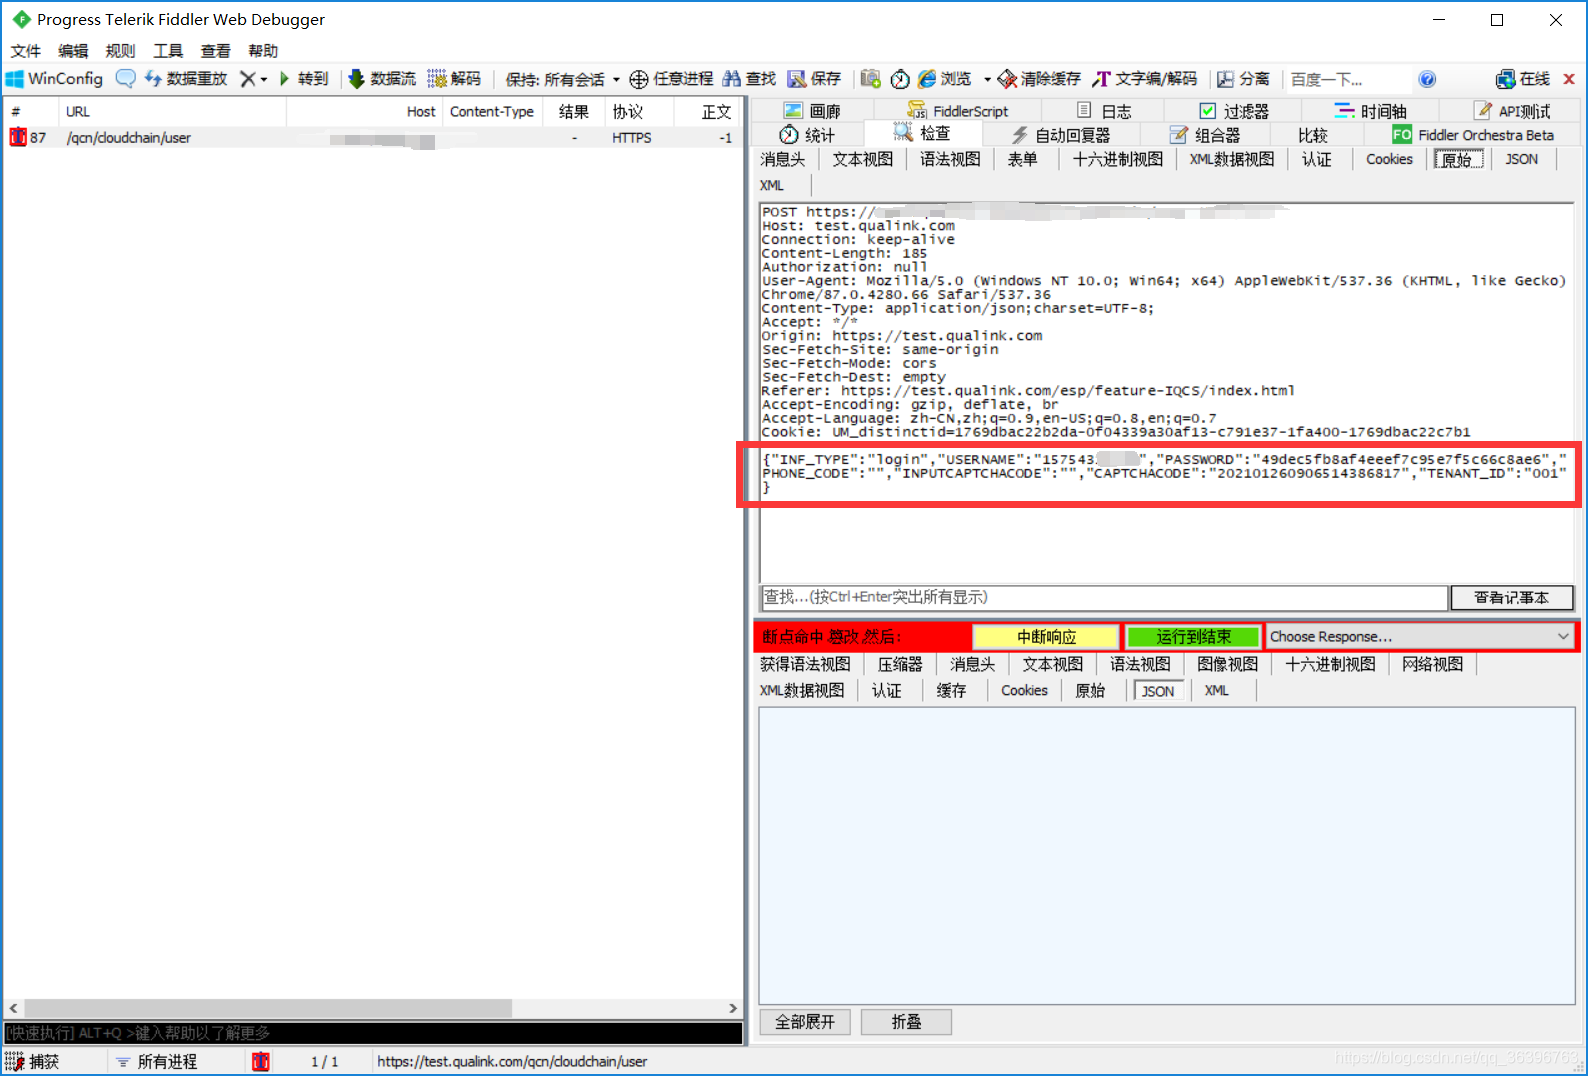Switch to the API测试 tab

pos(1512,111)
